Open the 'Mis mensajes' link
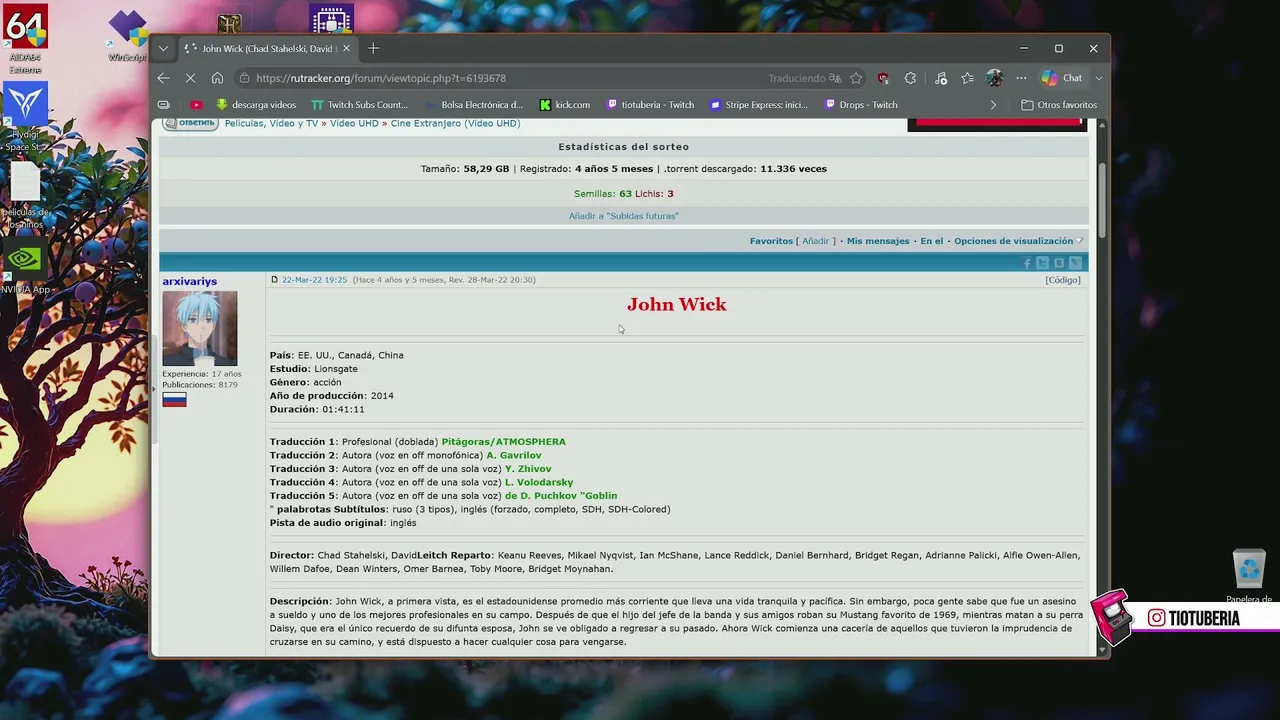This screenshot has width=1280, height=720. (878, 241)
